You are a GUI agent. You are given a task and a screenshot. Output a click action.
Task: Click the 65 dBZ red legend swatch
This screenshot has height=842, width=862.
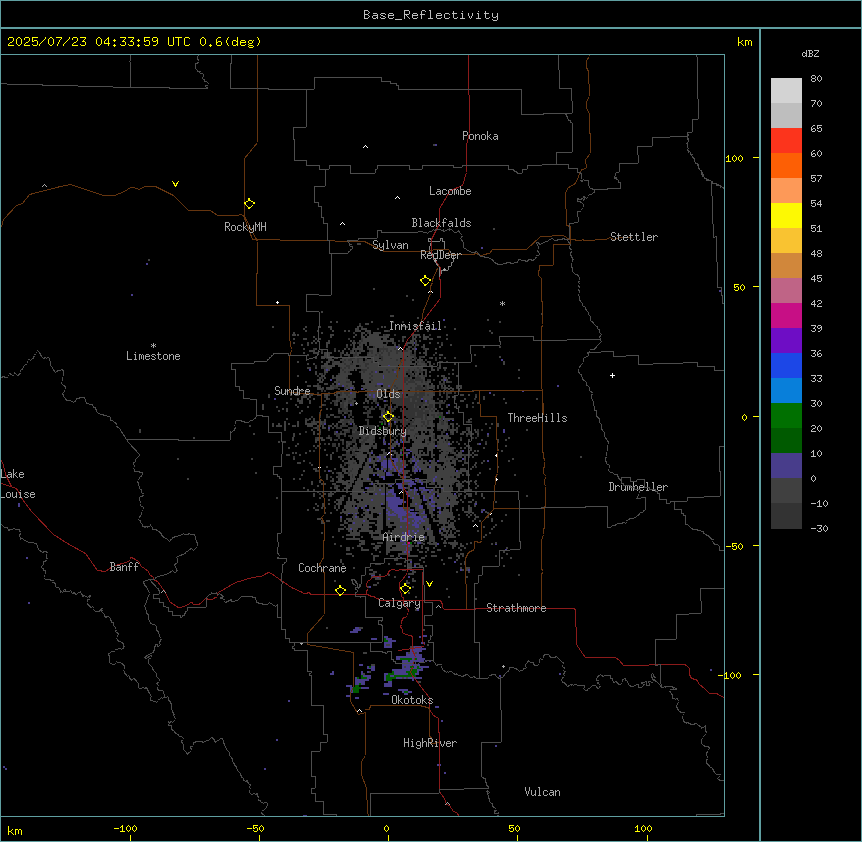[x=786, y=141]
